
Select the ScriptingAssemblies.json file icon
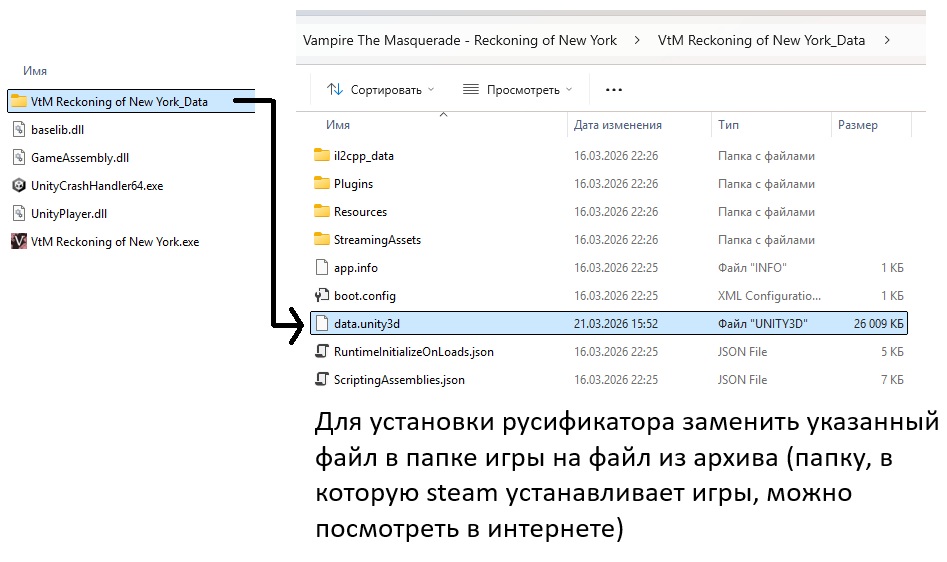(x=321, y=380)
